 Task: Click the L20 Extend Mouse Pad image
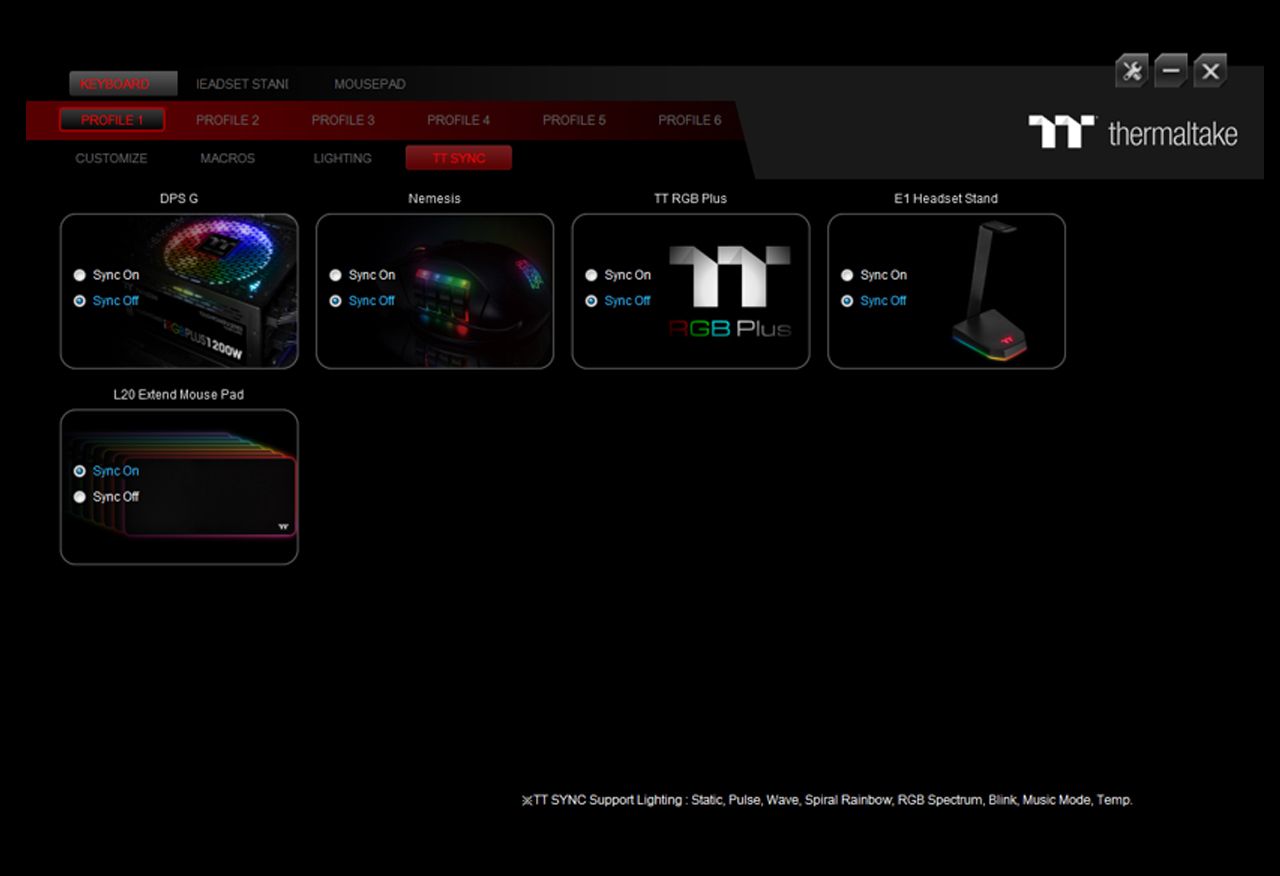coord(180,487)
